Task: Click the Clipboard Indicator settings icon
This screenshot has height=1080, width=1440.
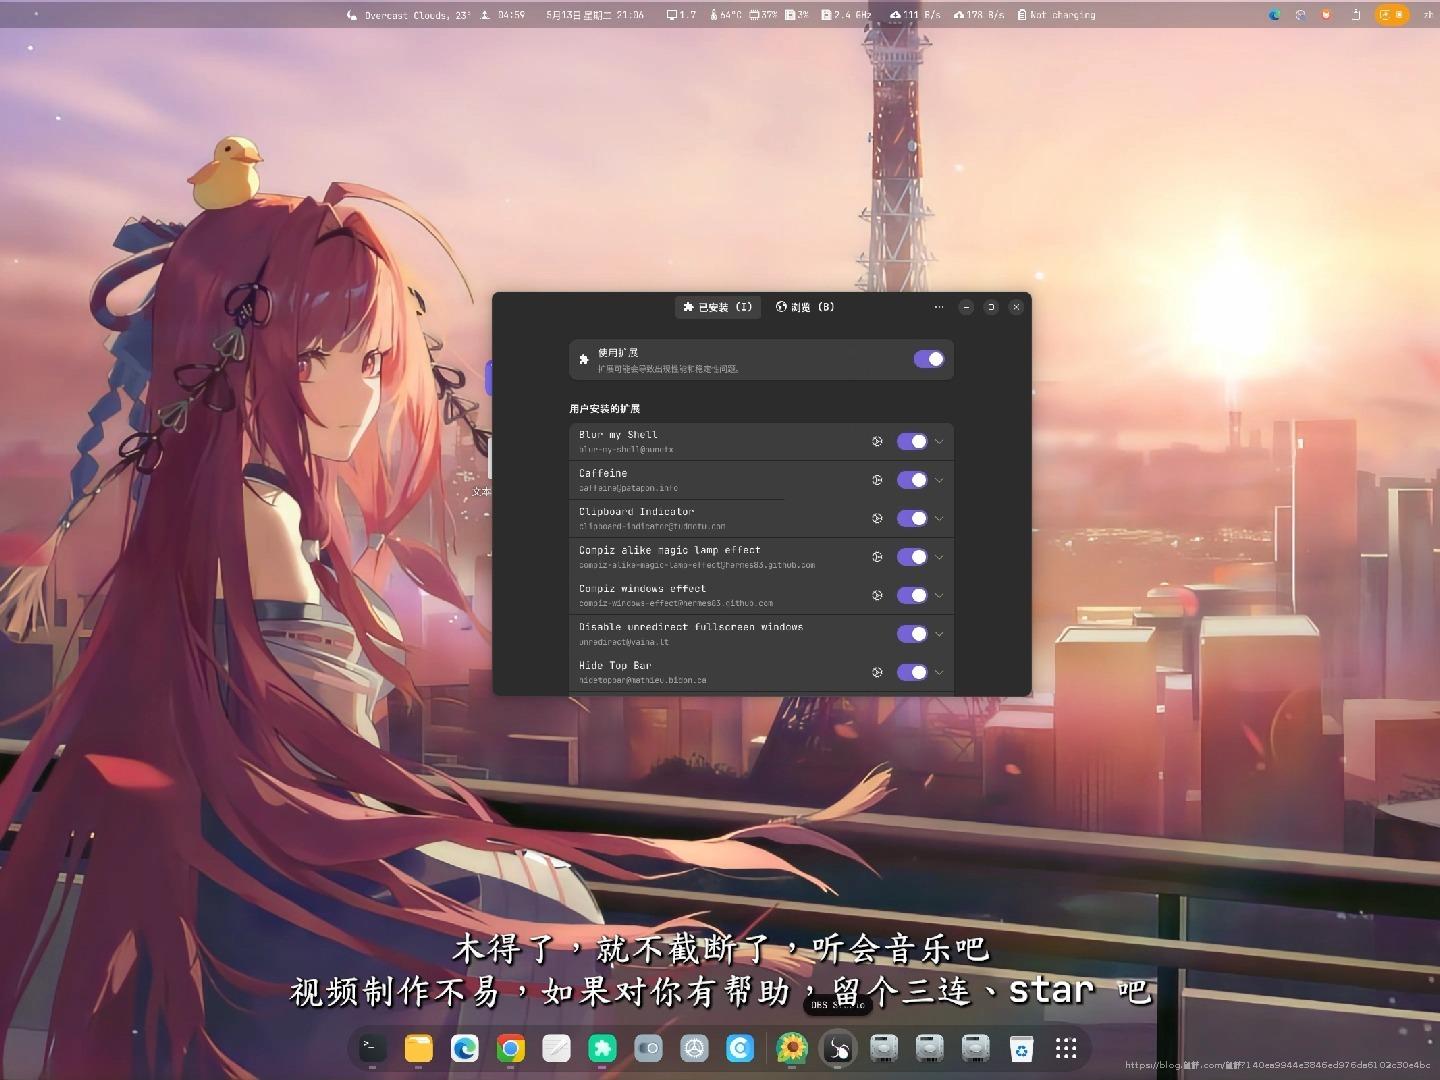Action: click(877, 518)
